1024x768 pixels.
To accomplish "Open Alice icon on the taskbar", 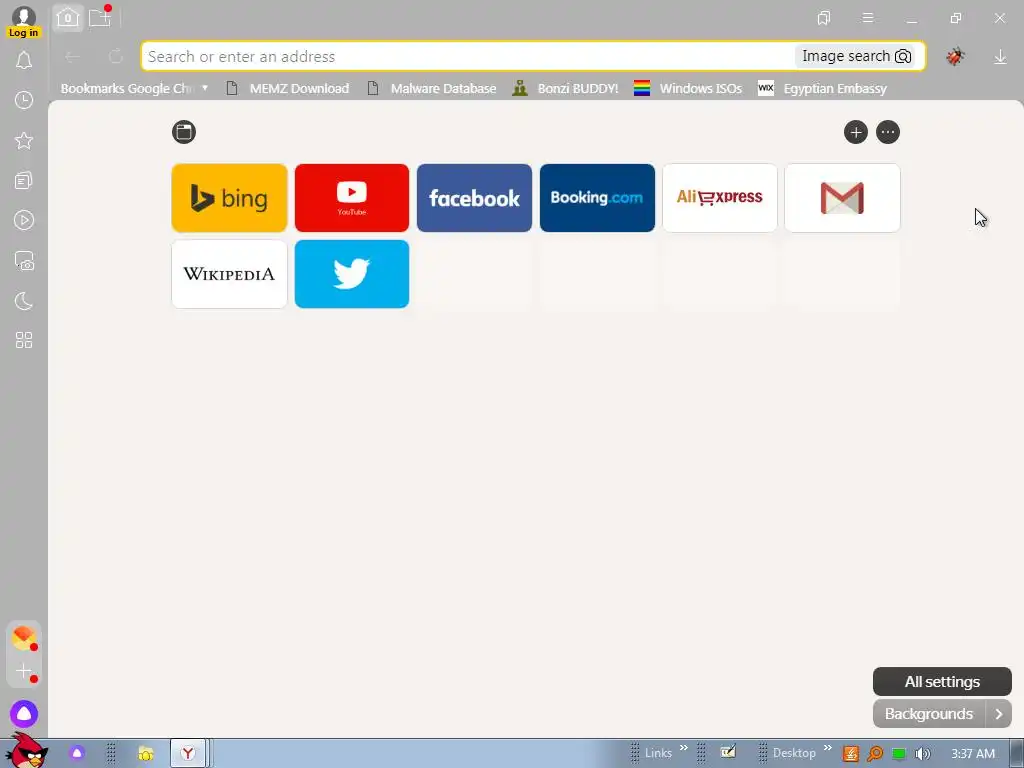I will (77, 754).
